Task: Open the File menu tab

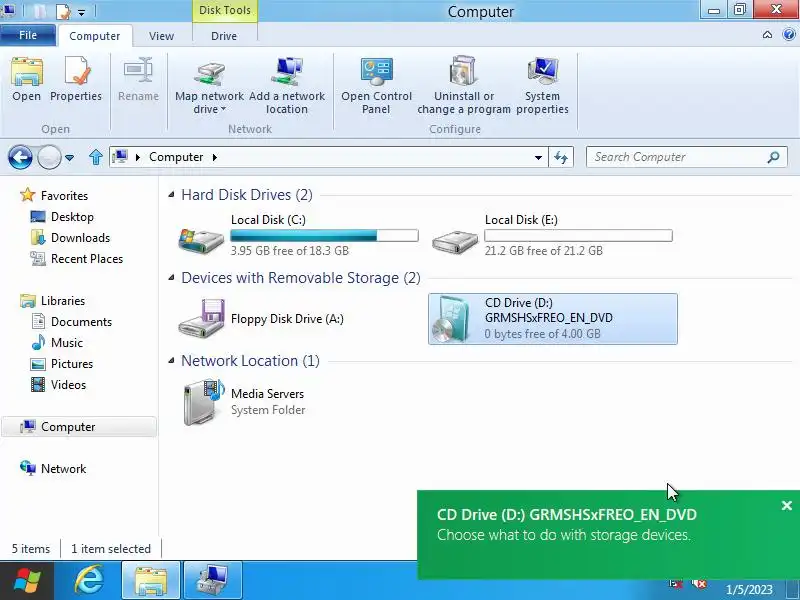Action: [x=28, y=35]
